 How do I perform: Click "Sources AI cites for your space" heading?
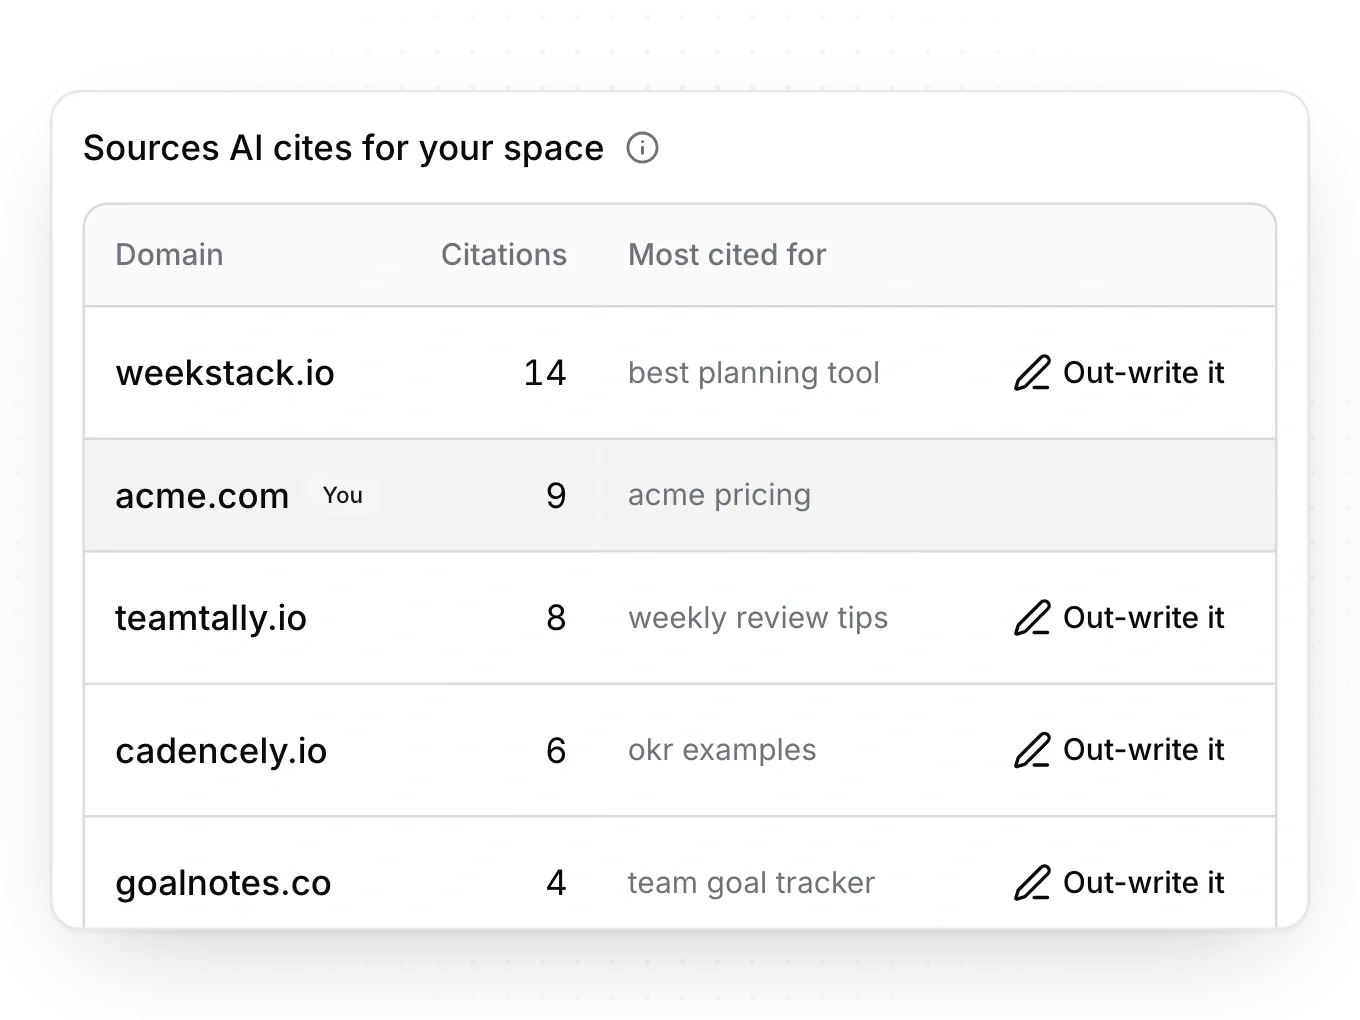(x=343, y=148)
